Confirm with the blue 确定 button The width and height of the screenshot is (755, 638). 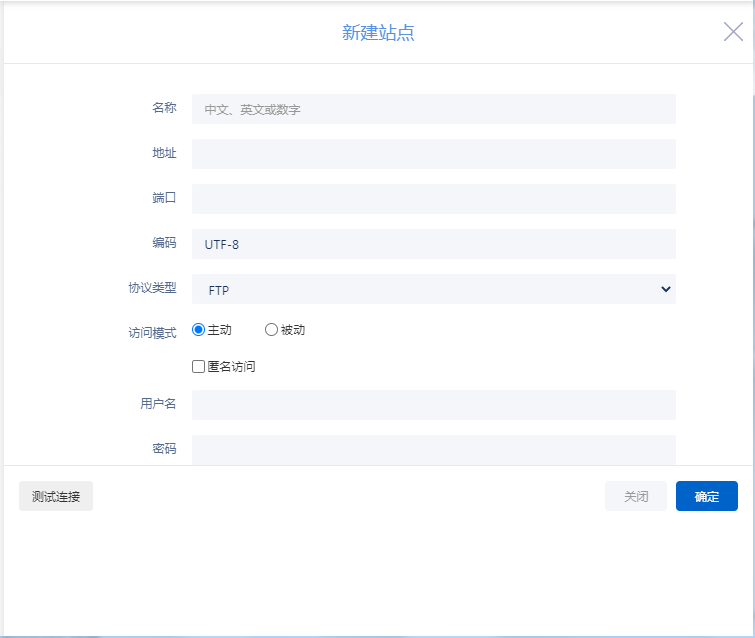coord(706,496)
